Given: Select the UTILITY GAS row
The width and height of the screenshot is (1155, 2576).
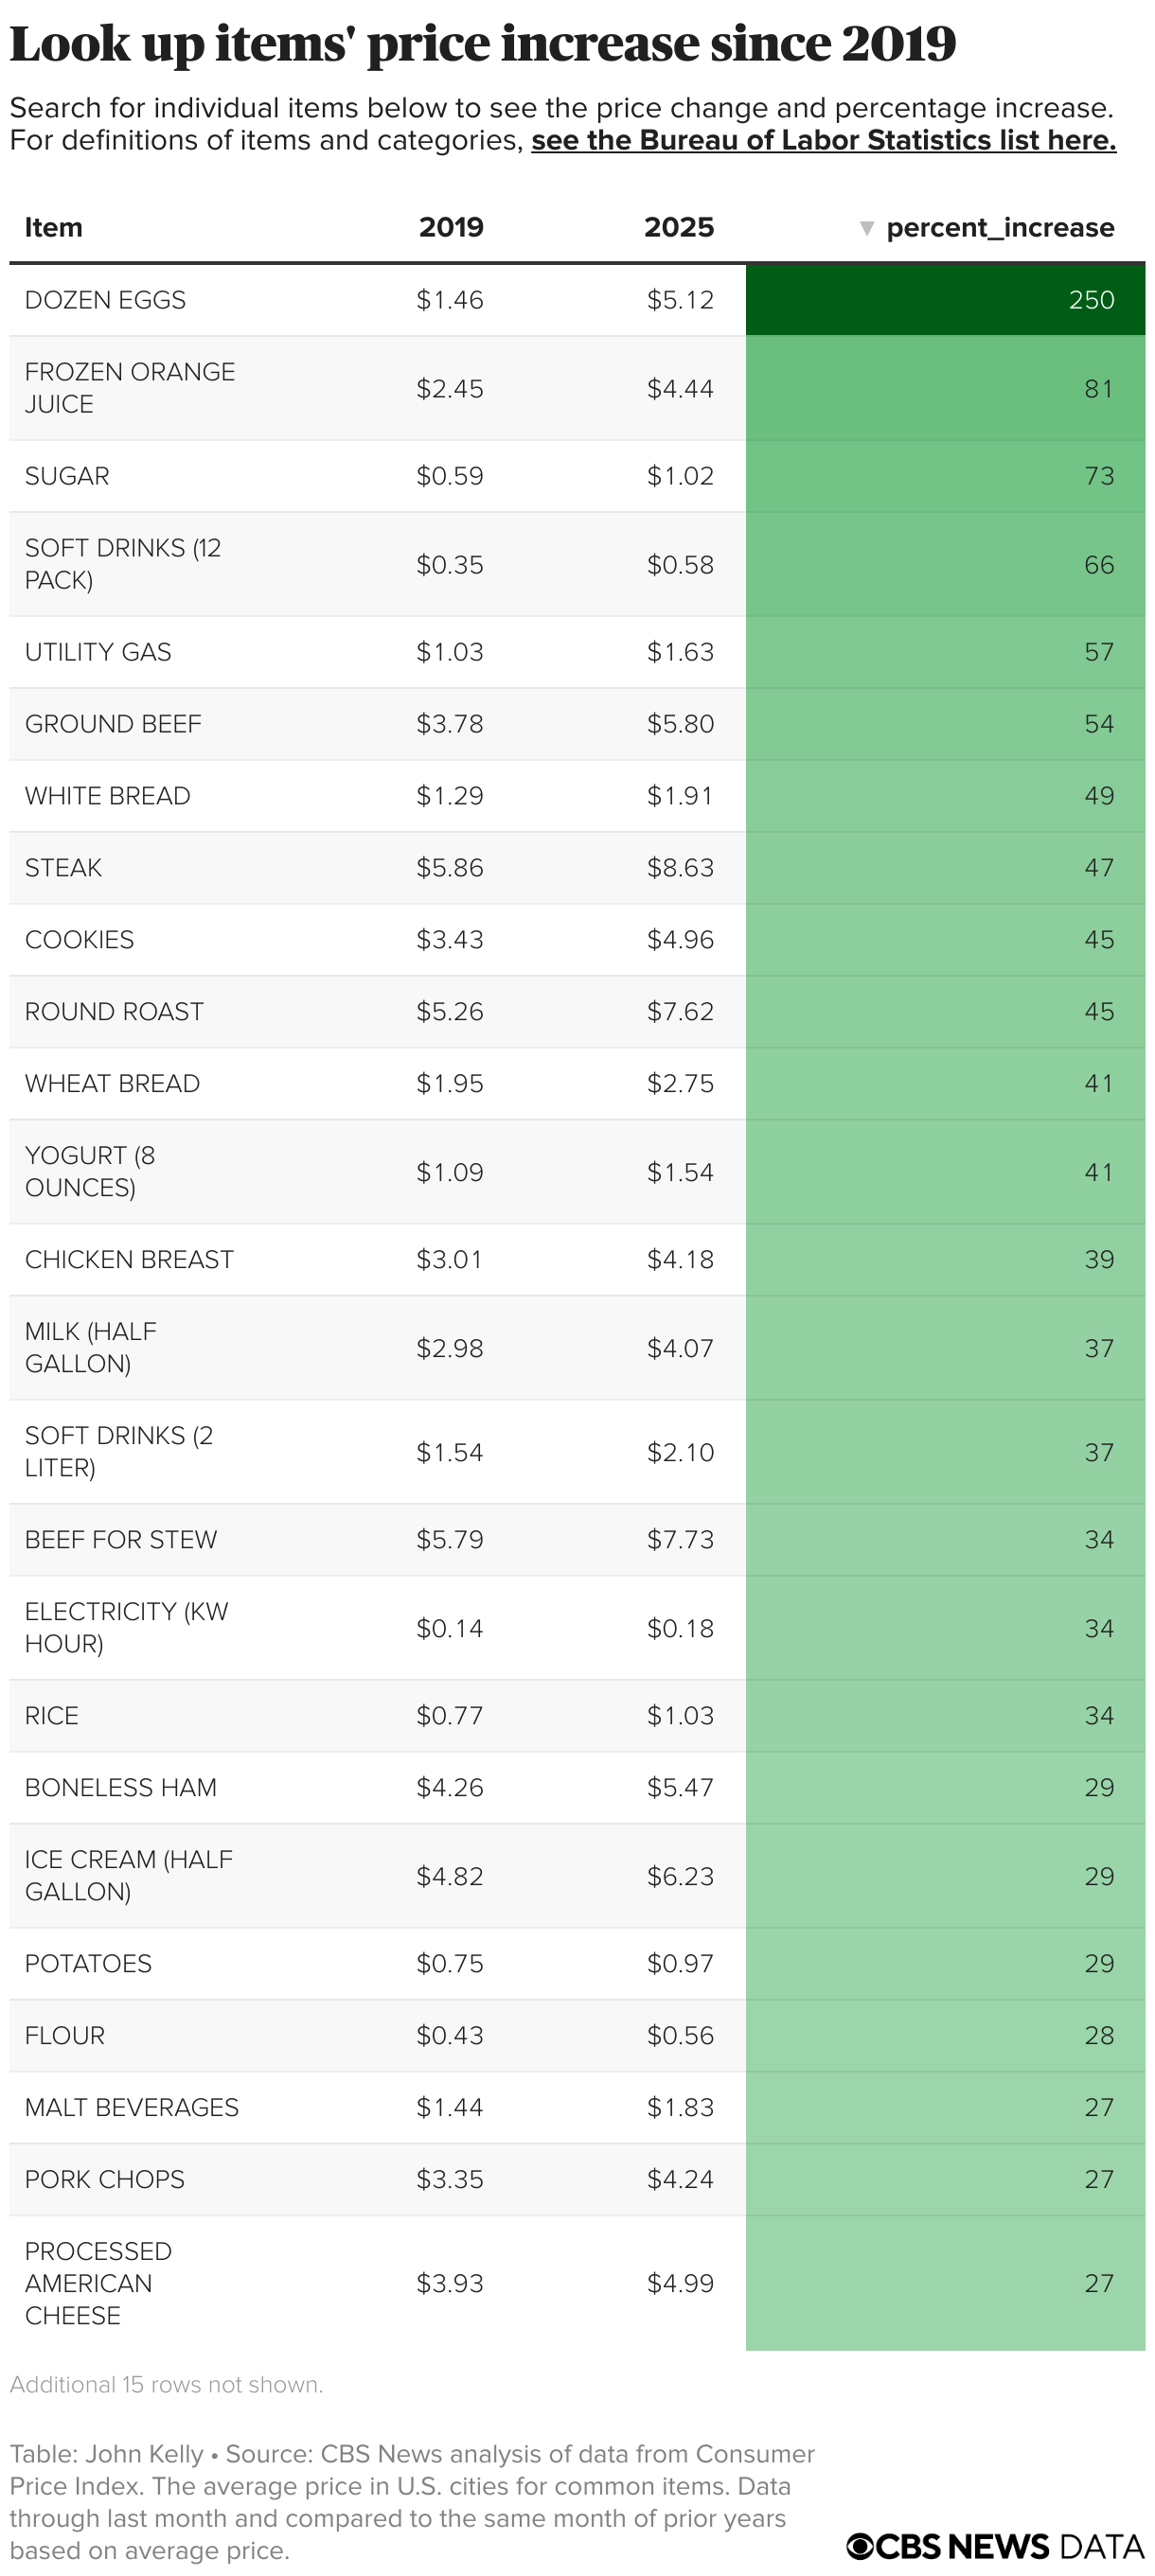Looking at the screenshot, I should pos(577,652).
